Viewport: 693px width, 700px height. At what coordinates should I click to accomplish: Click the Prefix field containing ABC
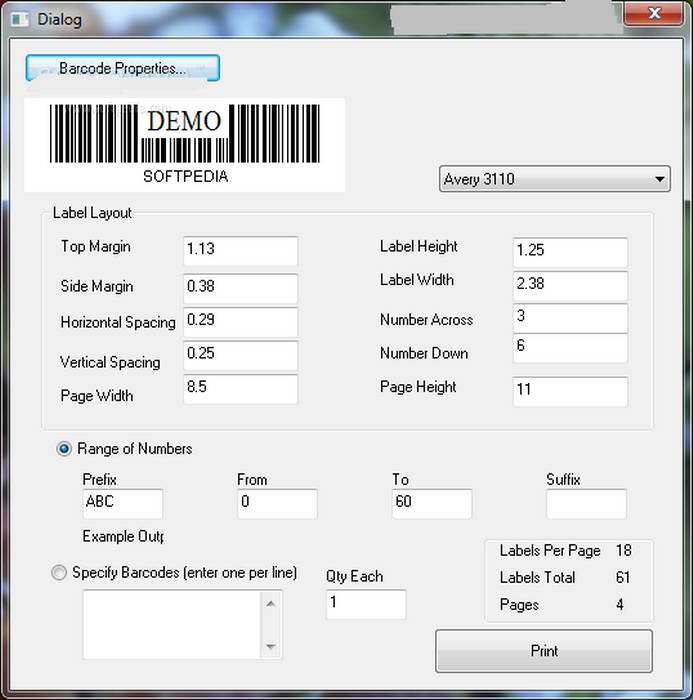[x=123, y=504]
